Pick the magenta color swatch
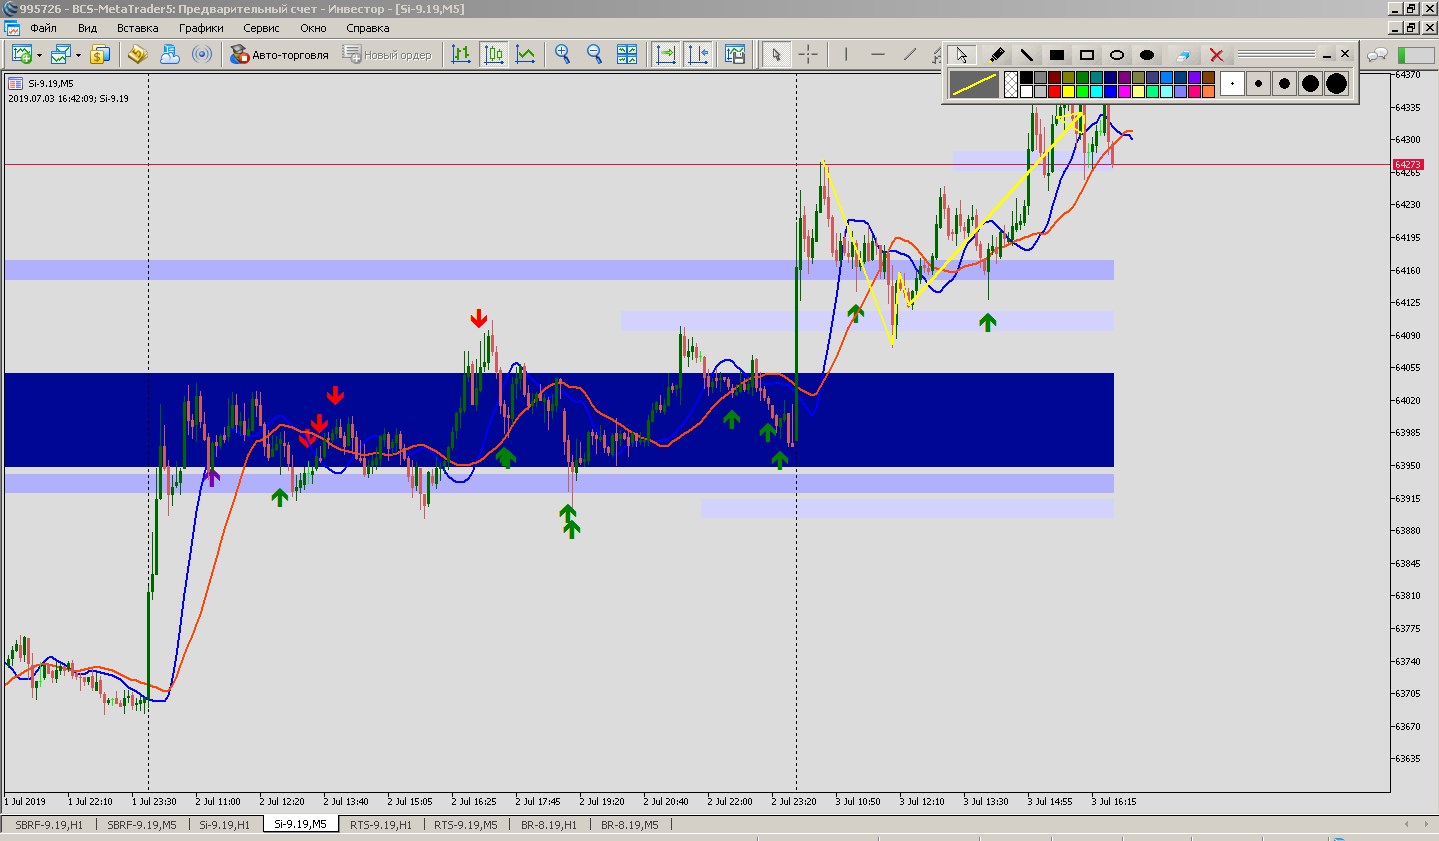 [x=1124, y=92]
